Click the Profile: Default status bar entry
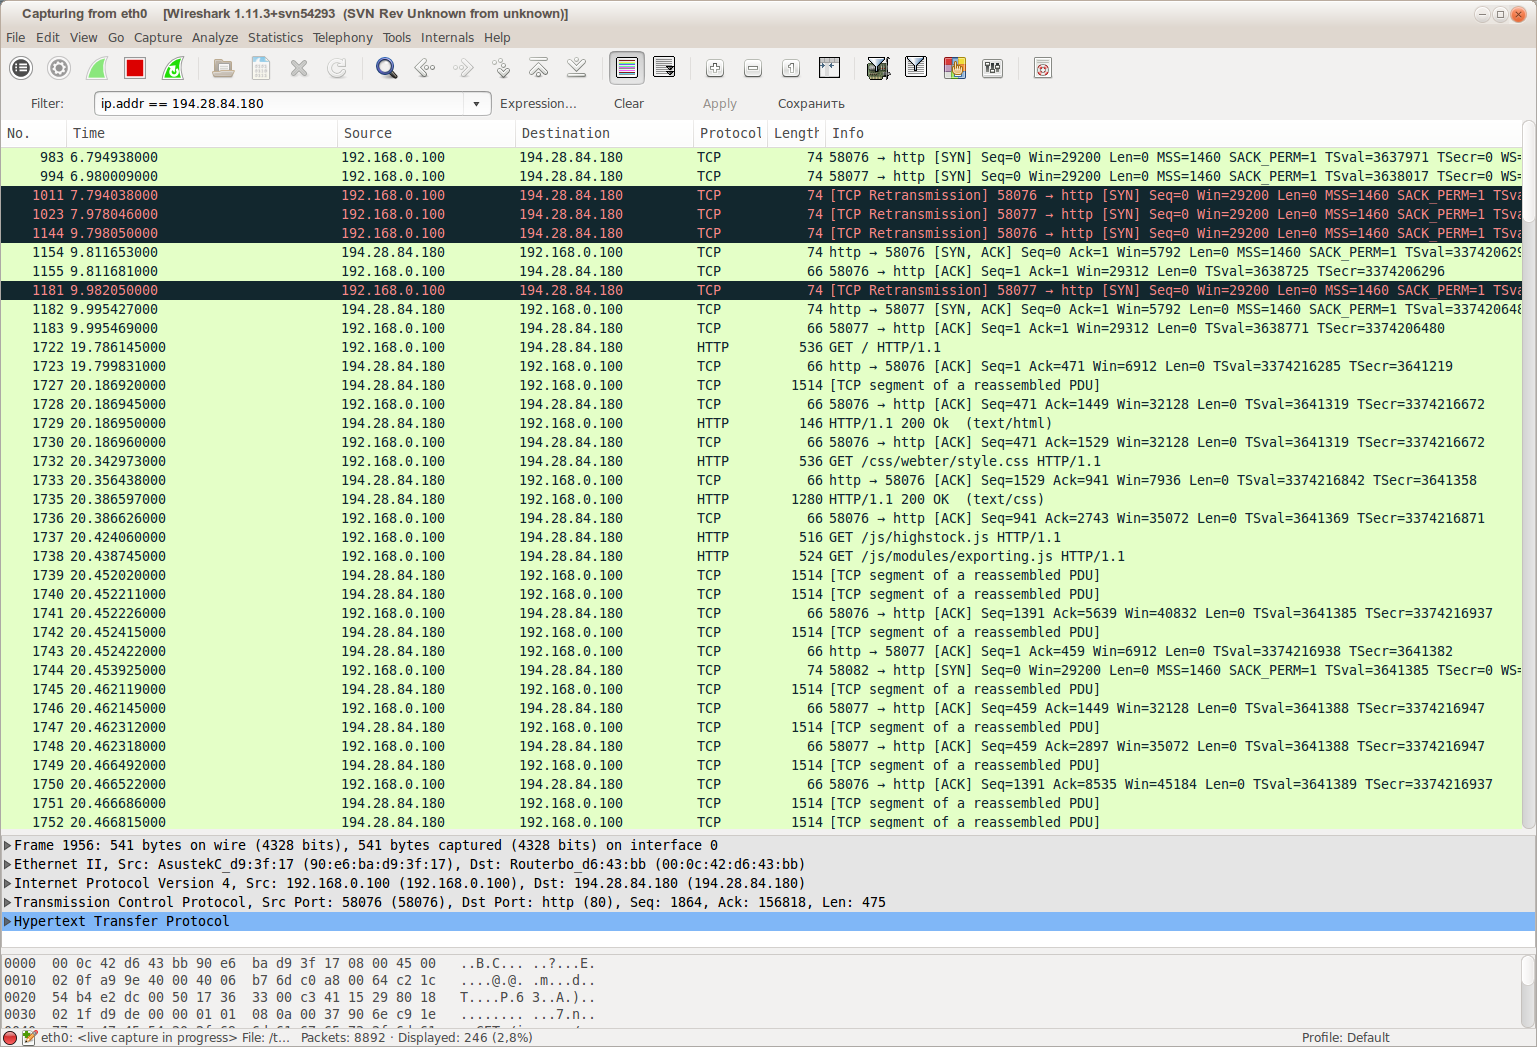Screen dimensions: 1537x1047 [1345, 1038]
